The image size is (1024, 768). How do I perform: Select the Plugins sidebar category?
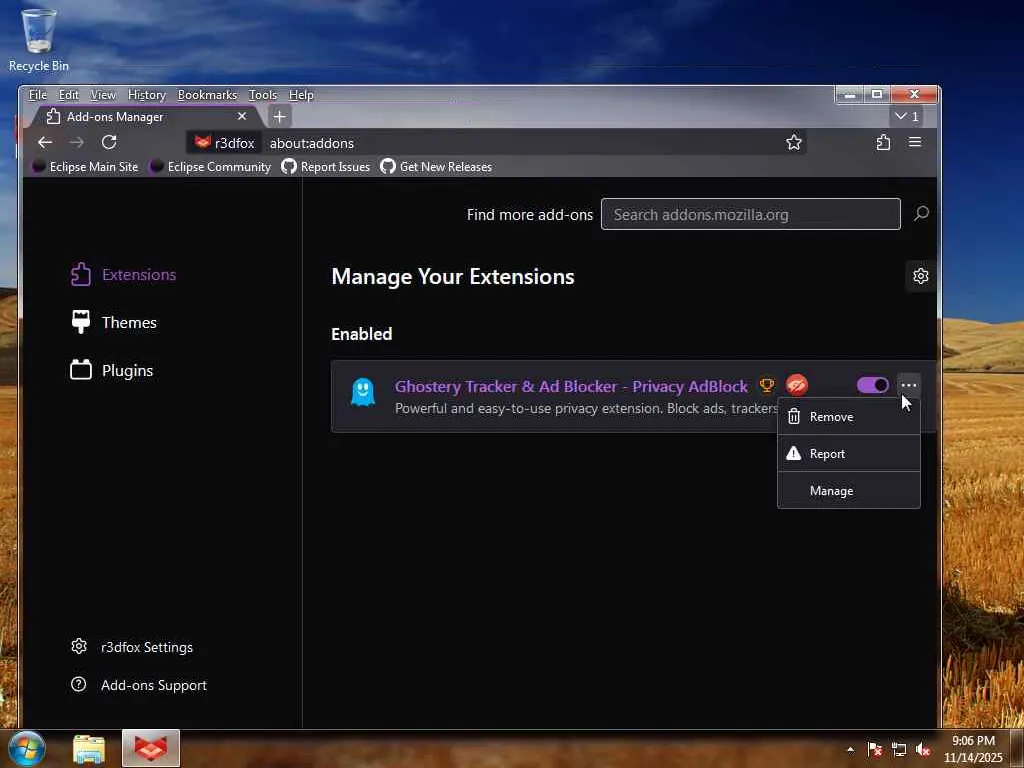click(x=112, y=370)
